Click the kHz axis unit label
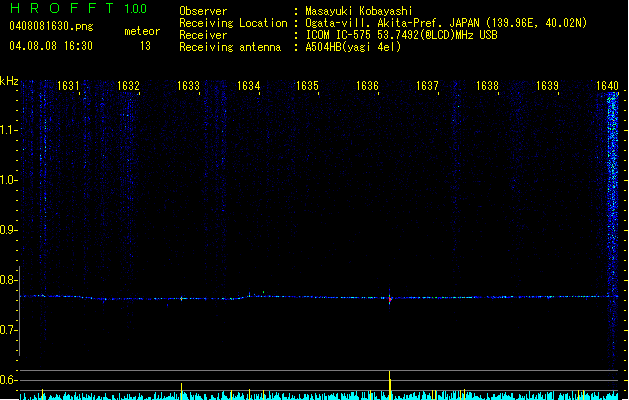The image size is (629, 400). (x=9, y=81)
